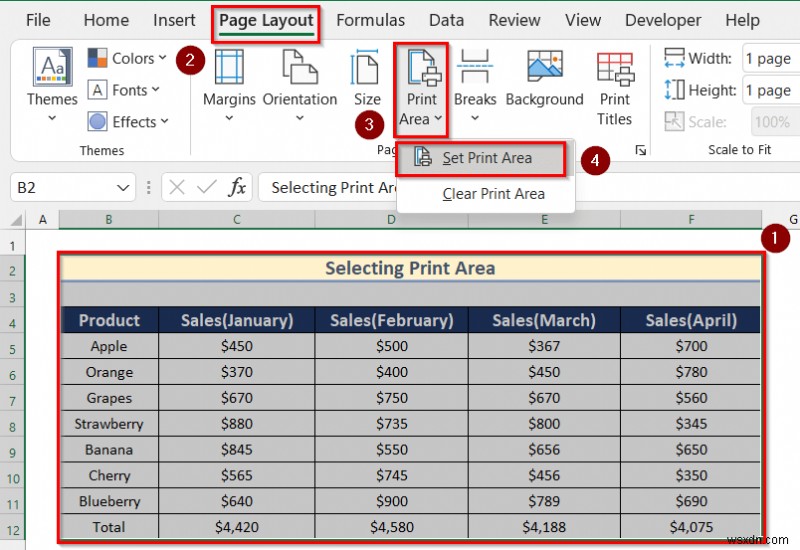800x550 pixels.
Task: Click the Breaks icon
Action: pyautogui.click(x=475, y=68)
